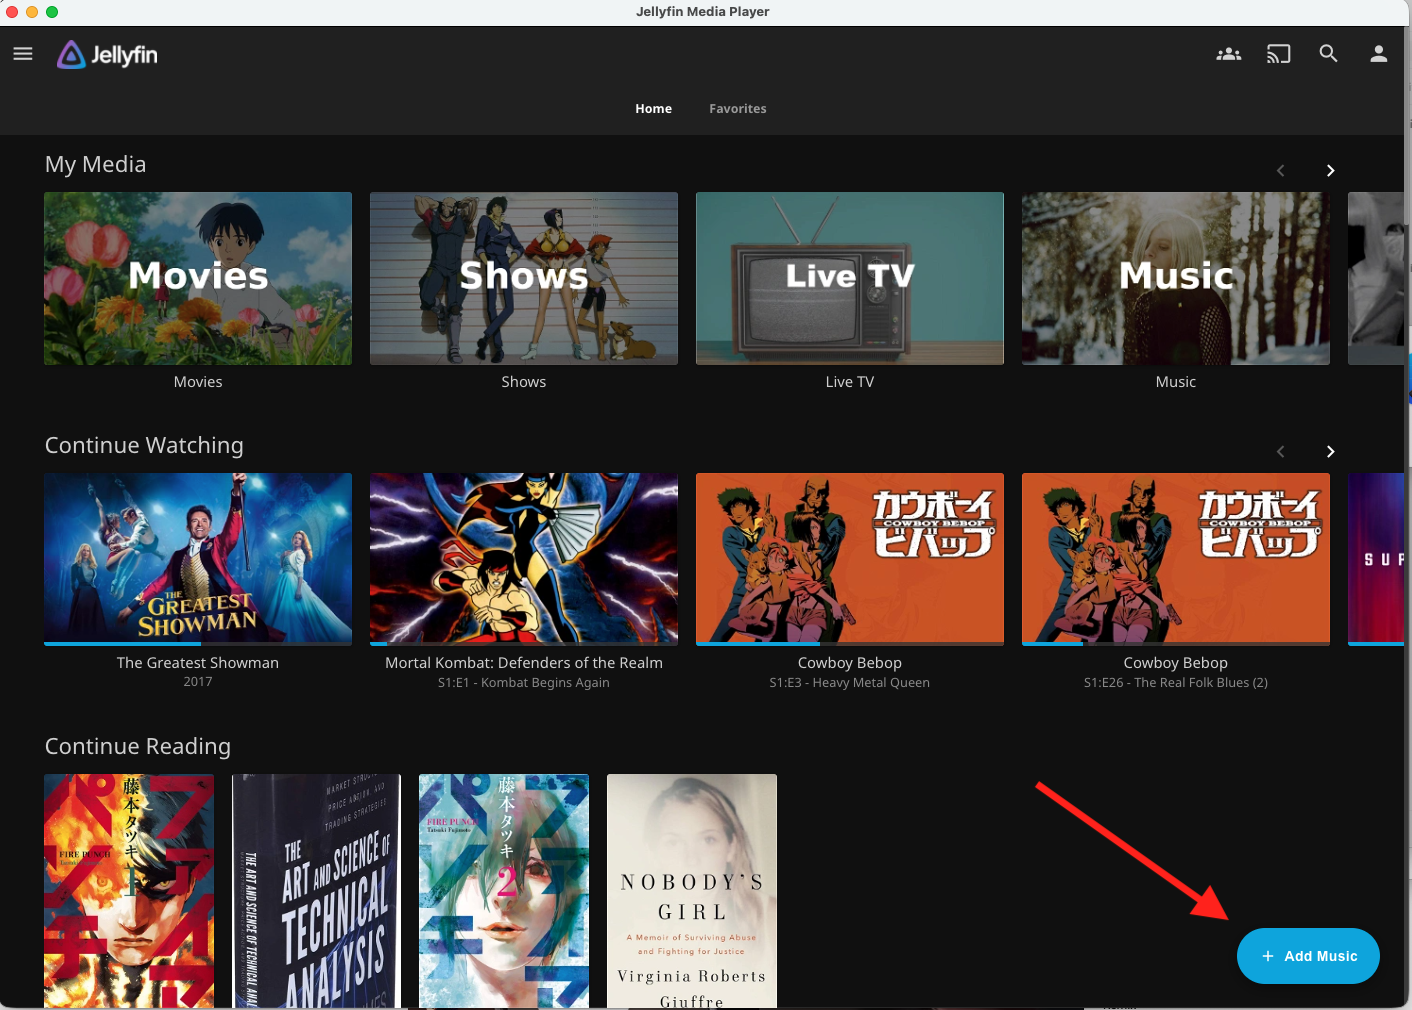Viewport: 1412px width, 1010px height.
Task: Open the search magnifier icon
Action: (1328, 54)
